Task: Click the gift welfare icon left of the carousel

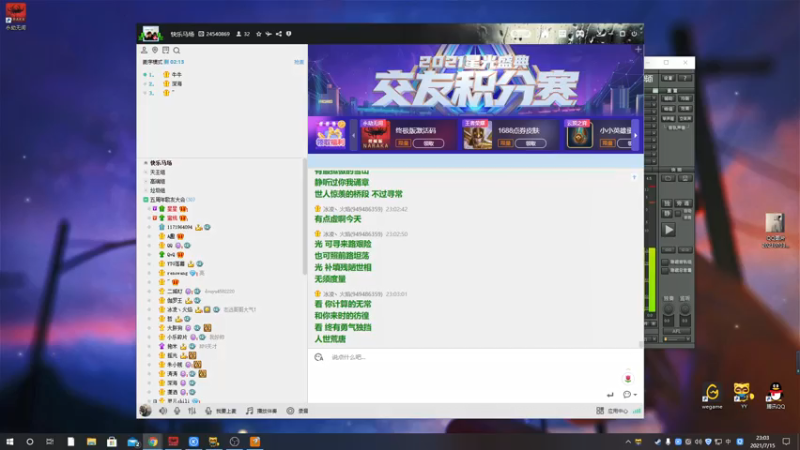Action: coord(330,134)
